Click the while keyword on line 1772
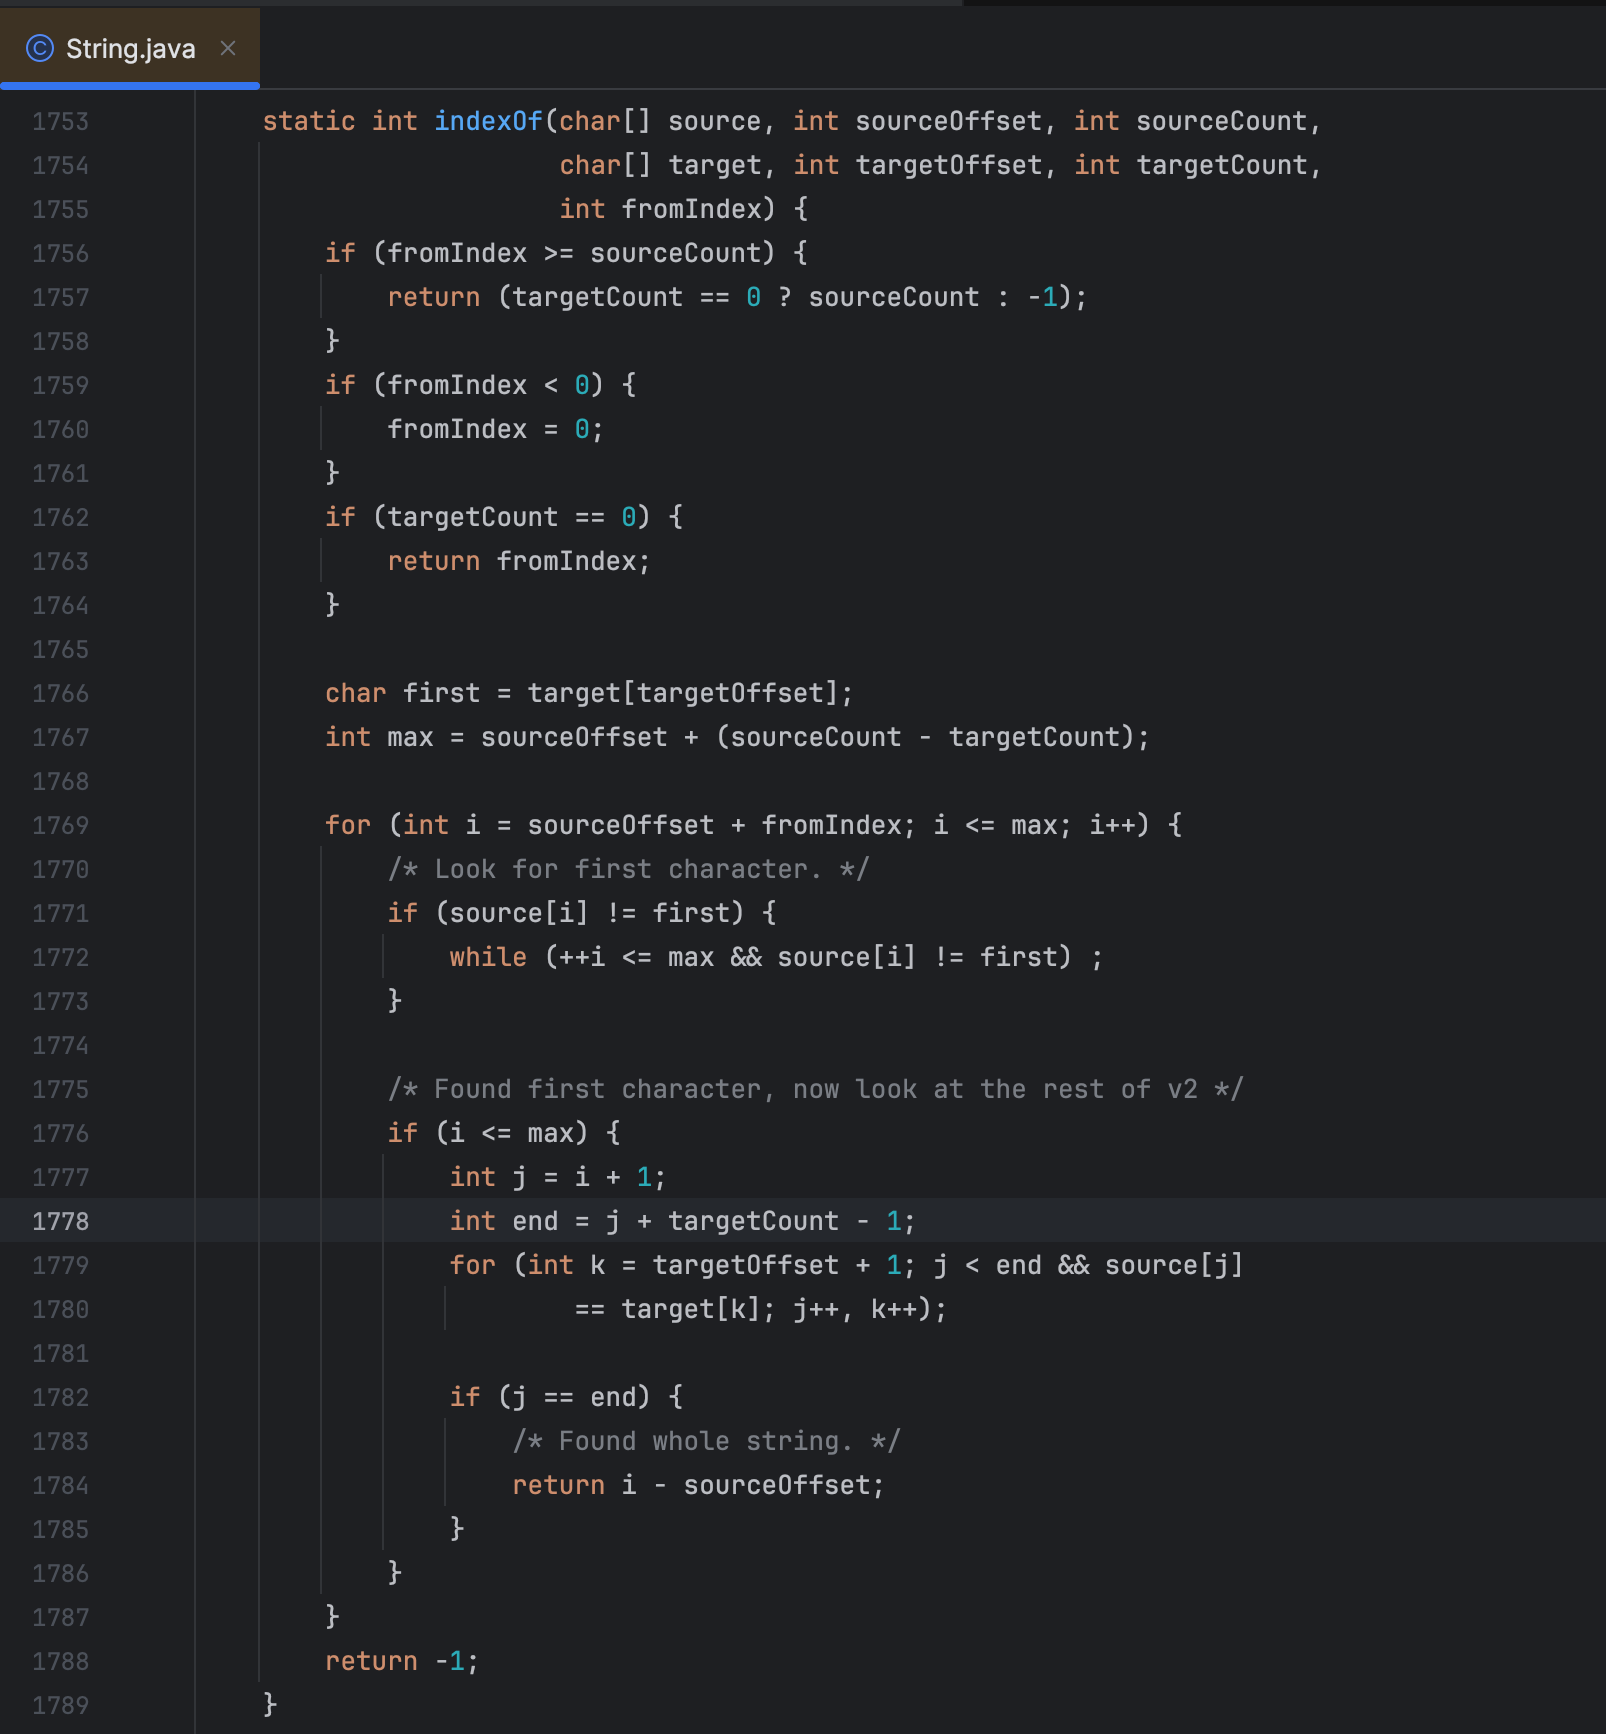 tap(487, 957)
